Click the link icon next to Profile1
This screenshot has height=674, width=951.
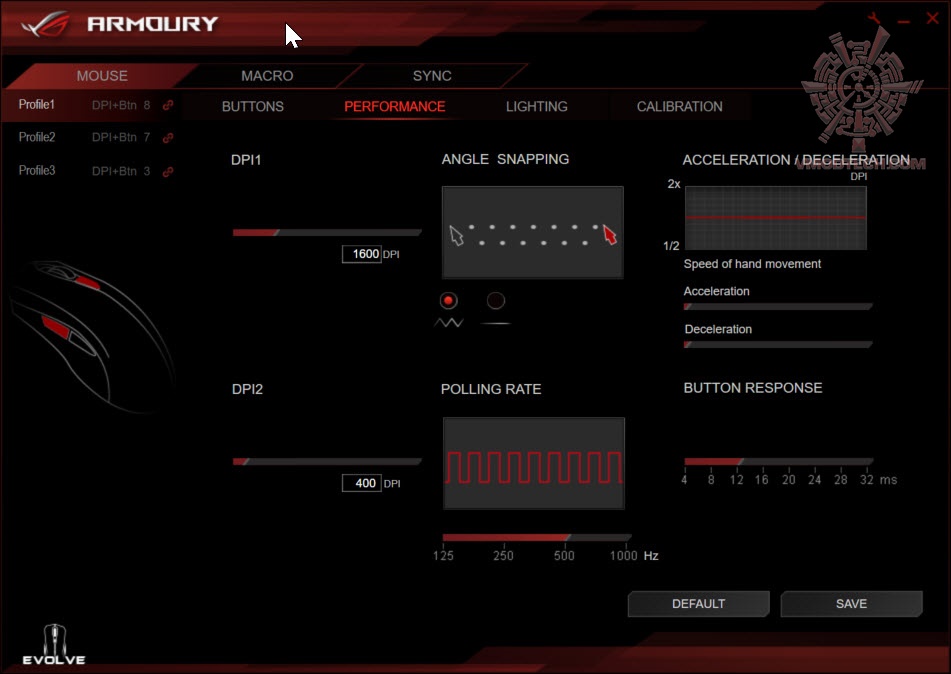[x=168, y=105]
